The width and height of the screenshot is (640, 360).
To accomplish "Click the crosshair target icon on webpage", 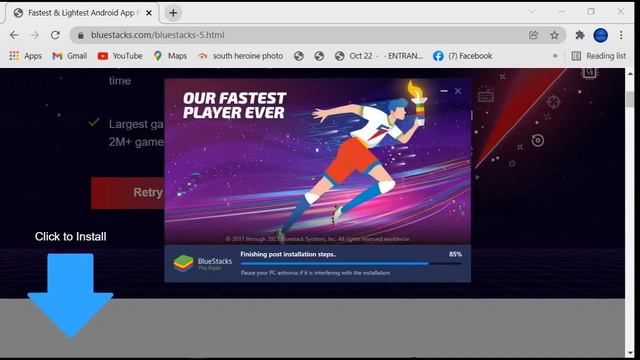I will pyautogui.click(x=553, y=102).
